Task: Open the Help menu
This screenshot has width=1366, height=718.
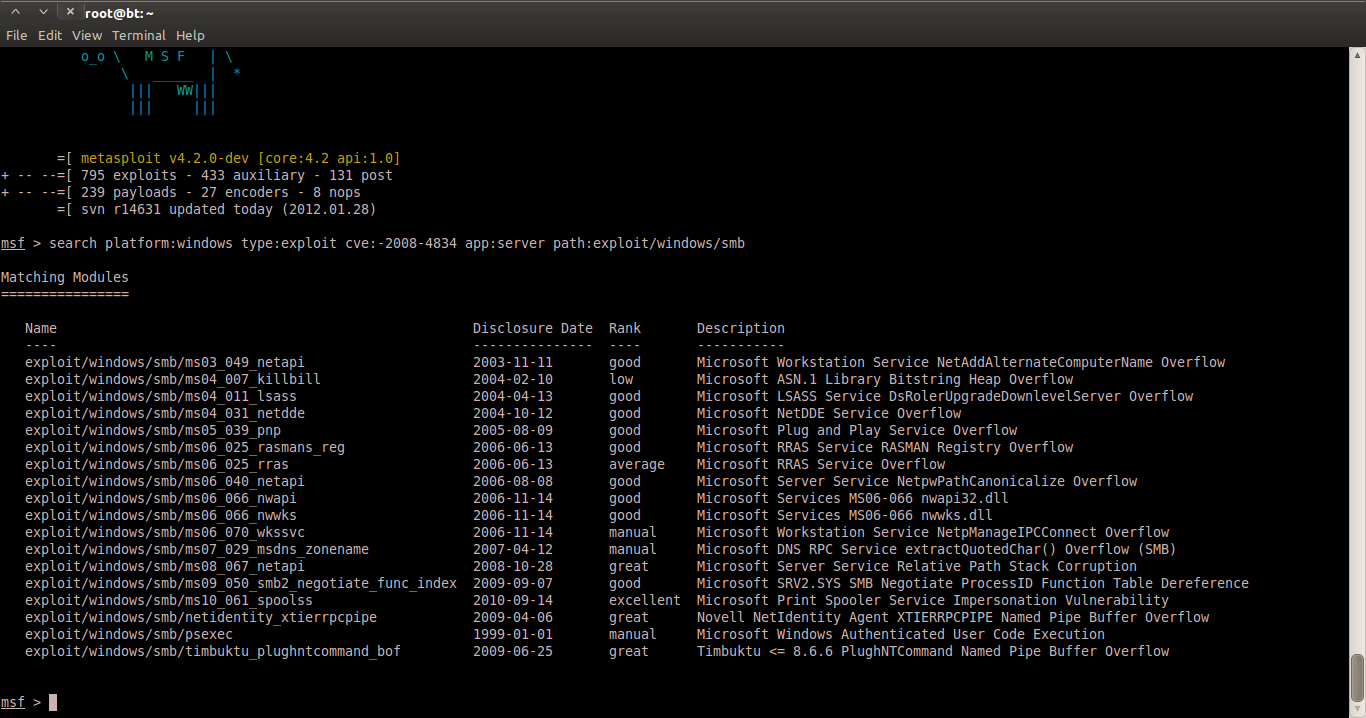Action: 190,35
